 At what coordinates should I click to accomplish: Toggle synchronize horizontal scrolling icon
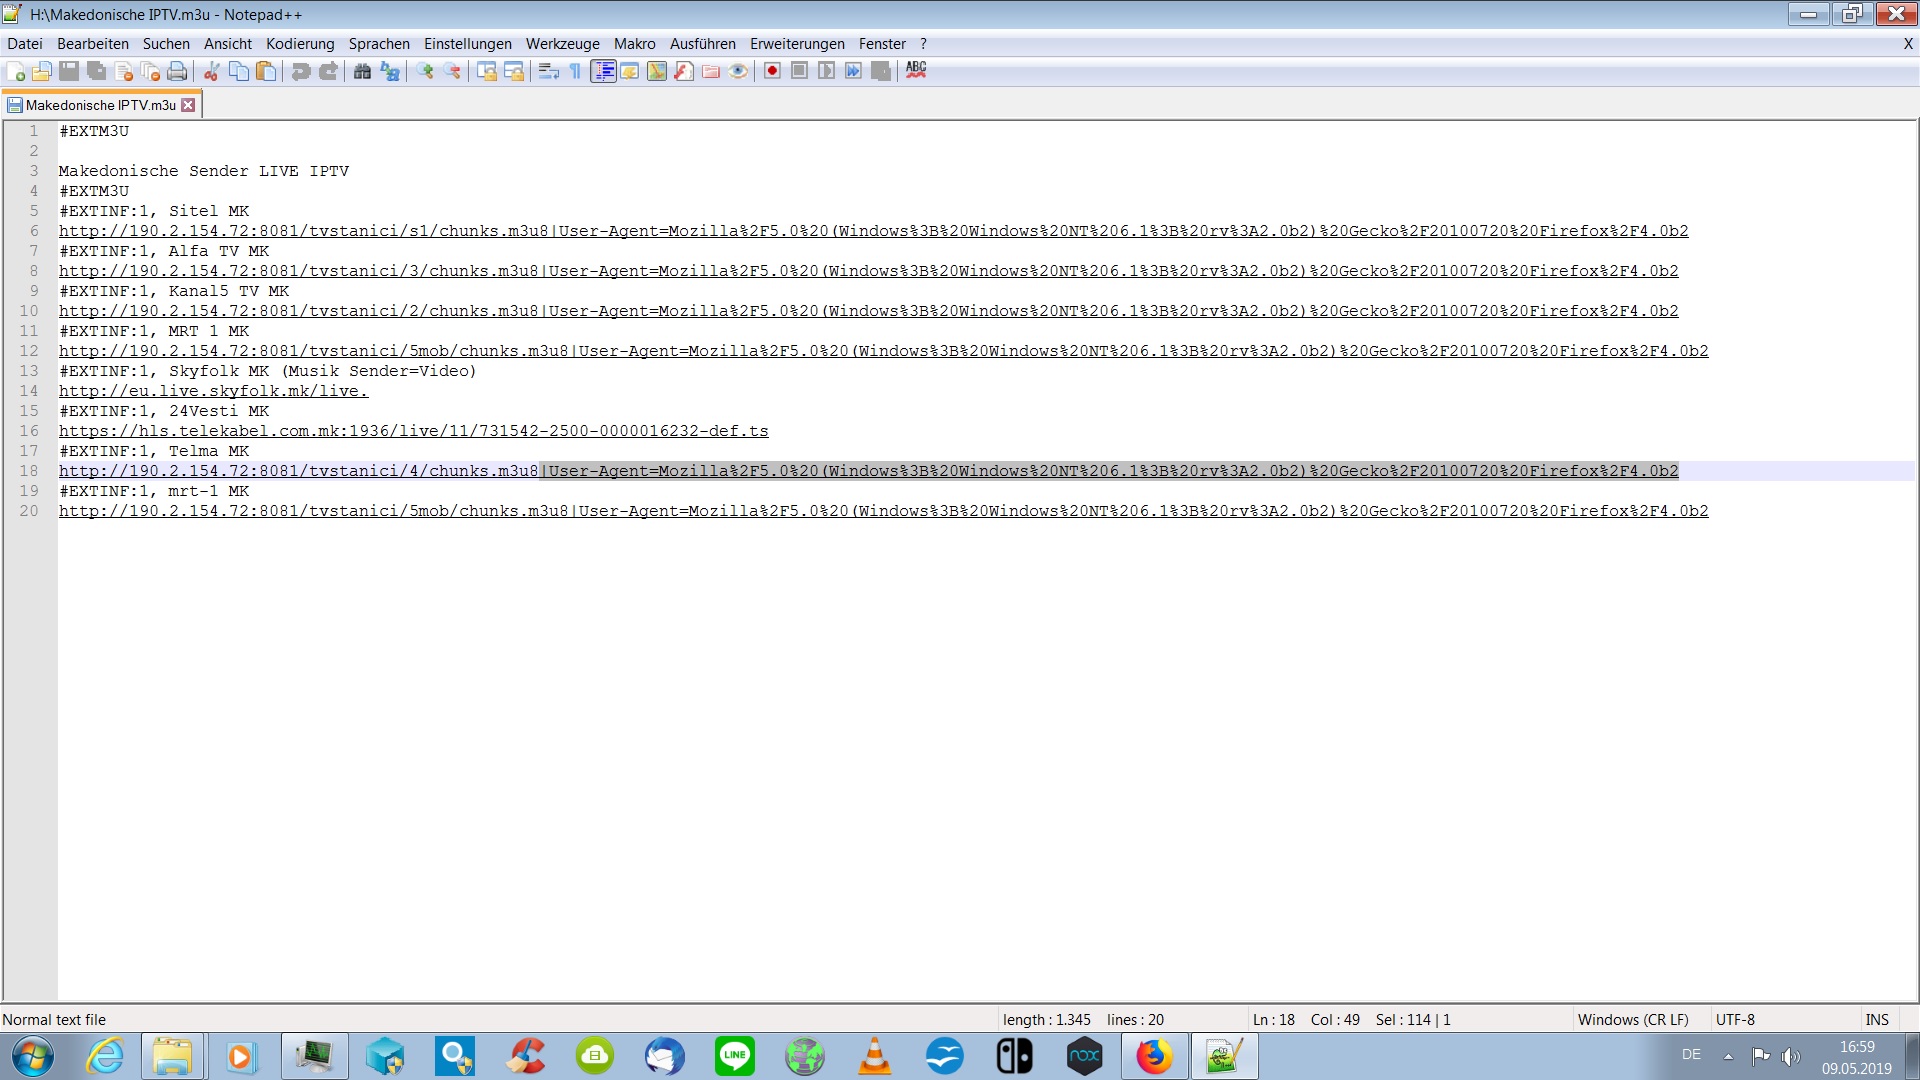point(514,71)
